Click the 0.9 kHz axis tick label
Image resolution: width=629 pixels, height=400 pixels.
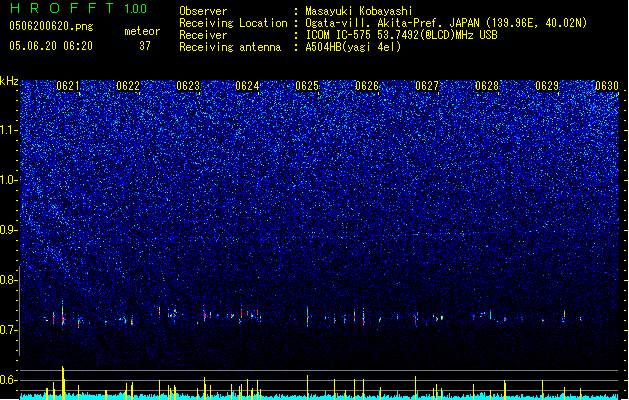point(9,230)
